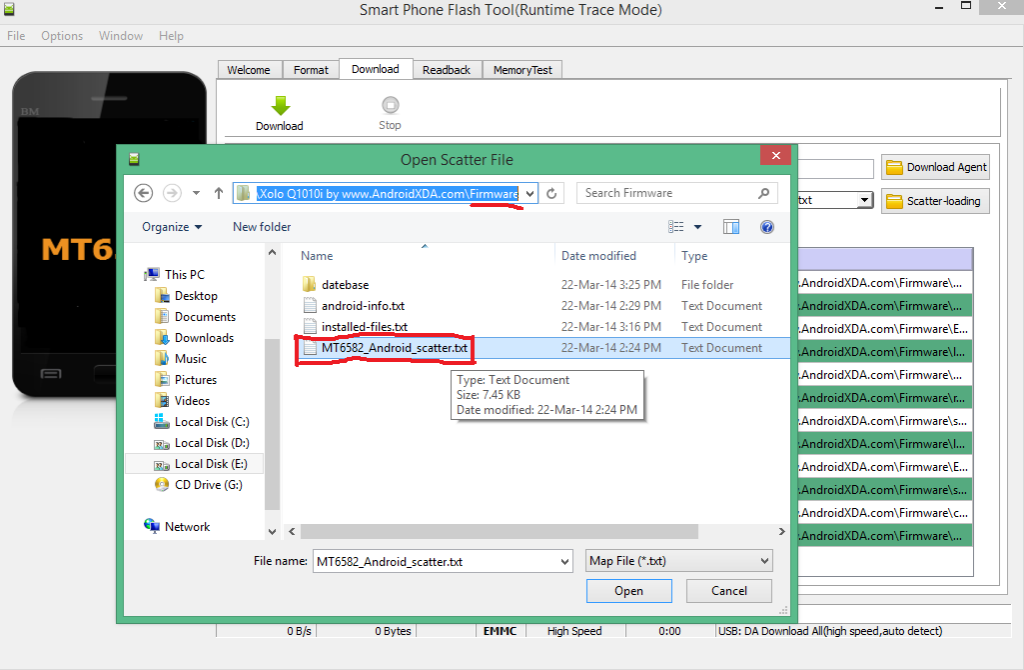Click the Stop icon in toolbar

(x=390, y=105)
